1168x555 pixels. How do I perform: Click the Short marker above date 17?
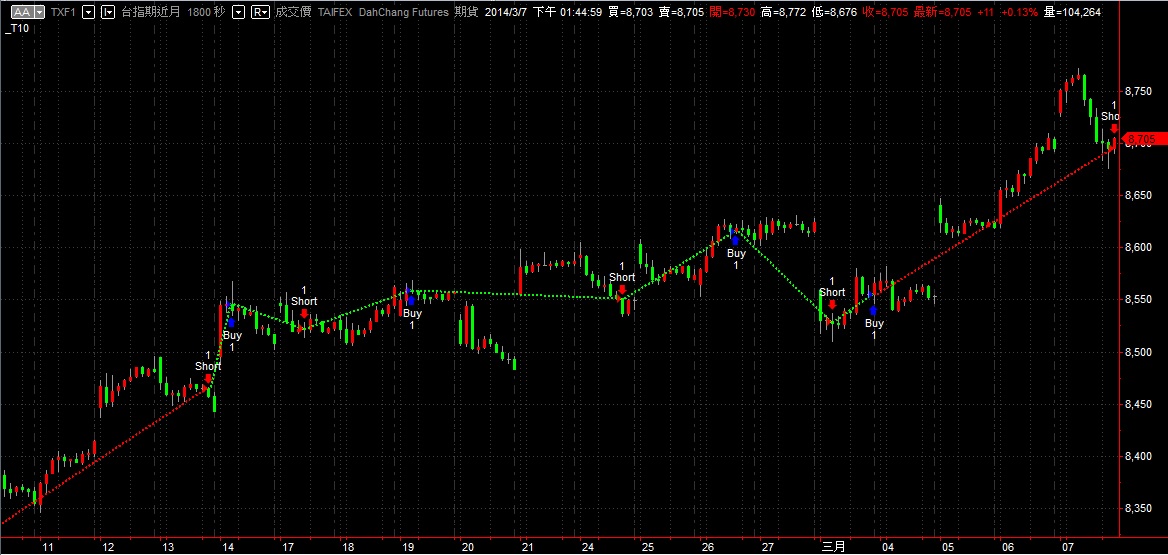click(x=304, y=301)
